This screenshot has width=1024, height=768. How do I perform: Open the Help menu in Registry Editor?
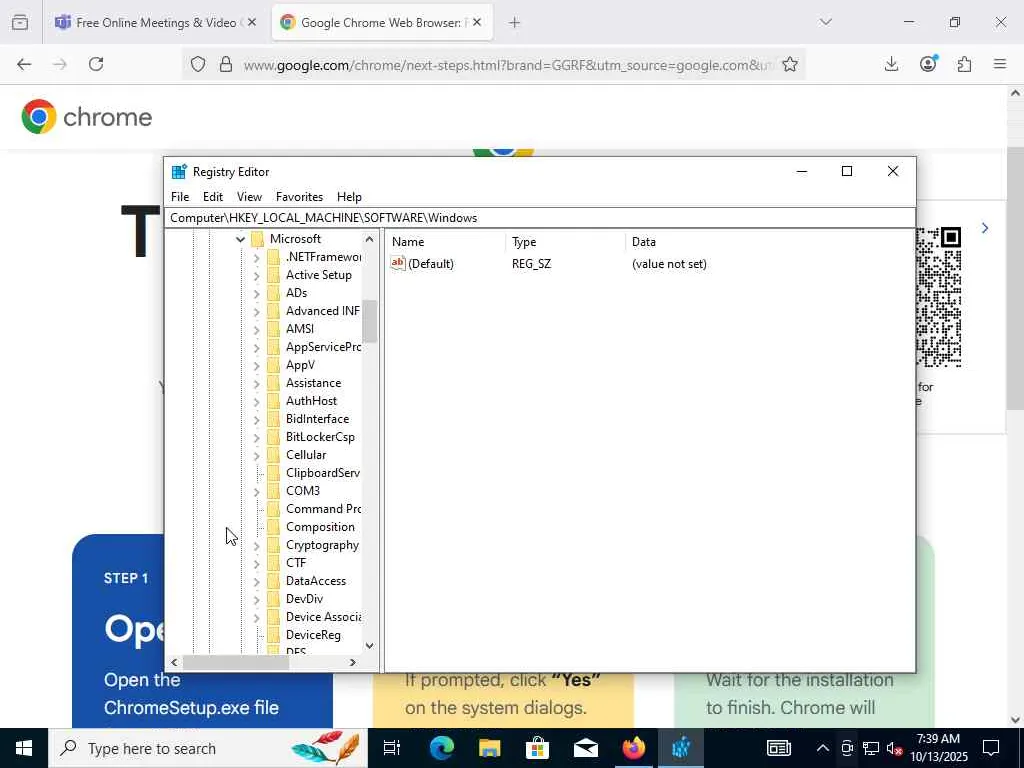[349, 197]
